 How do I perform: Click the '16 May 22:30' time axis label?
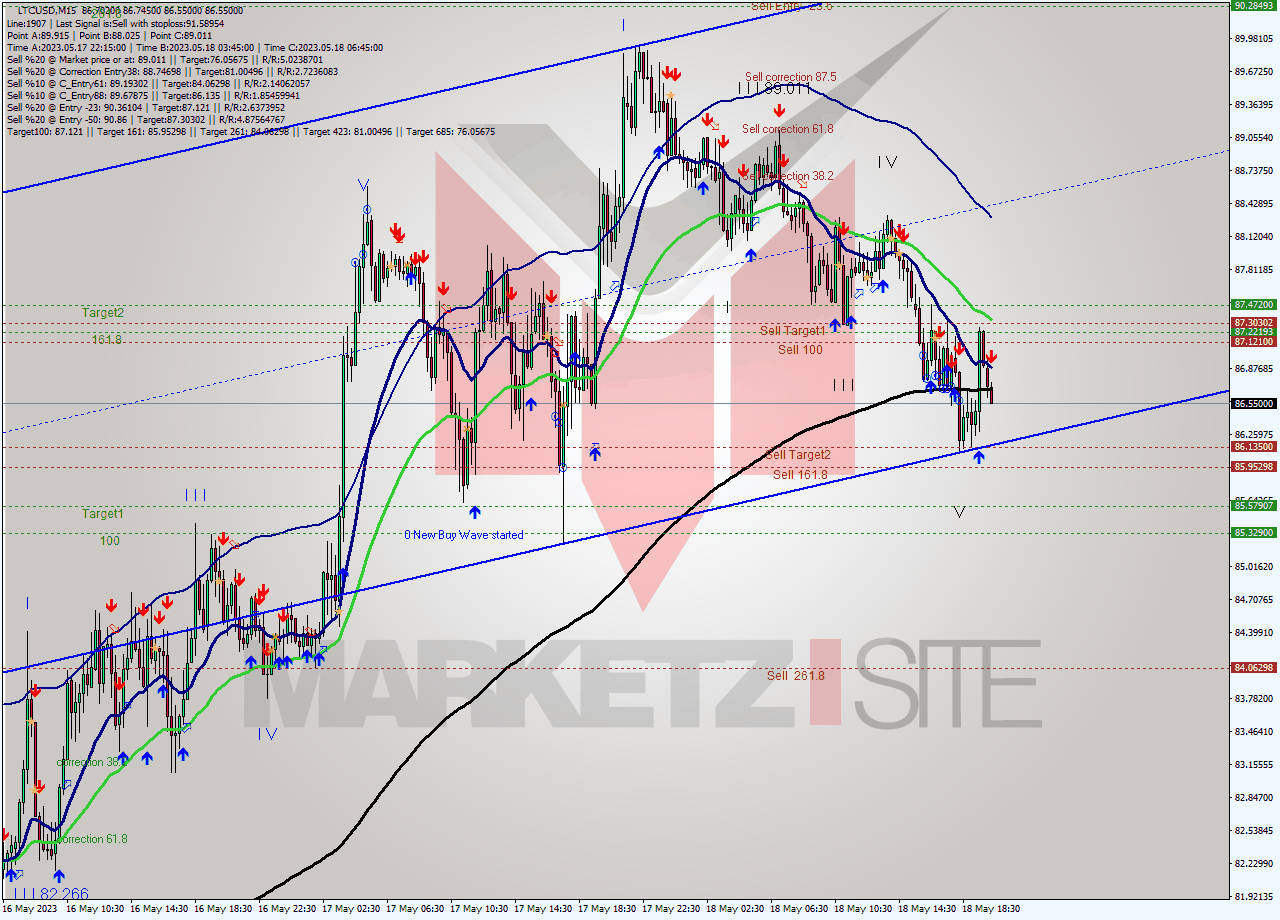tap(289, 909)
